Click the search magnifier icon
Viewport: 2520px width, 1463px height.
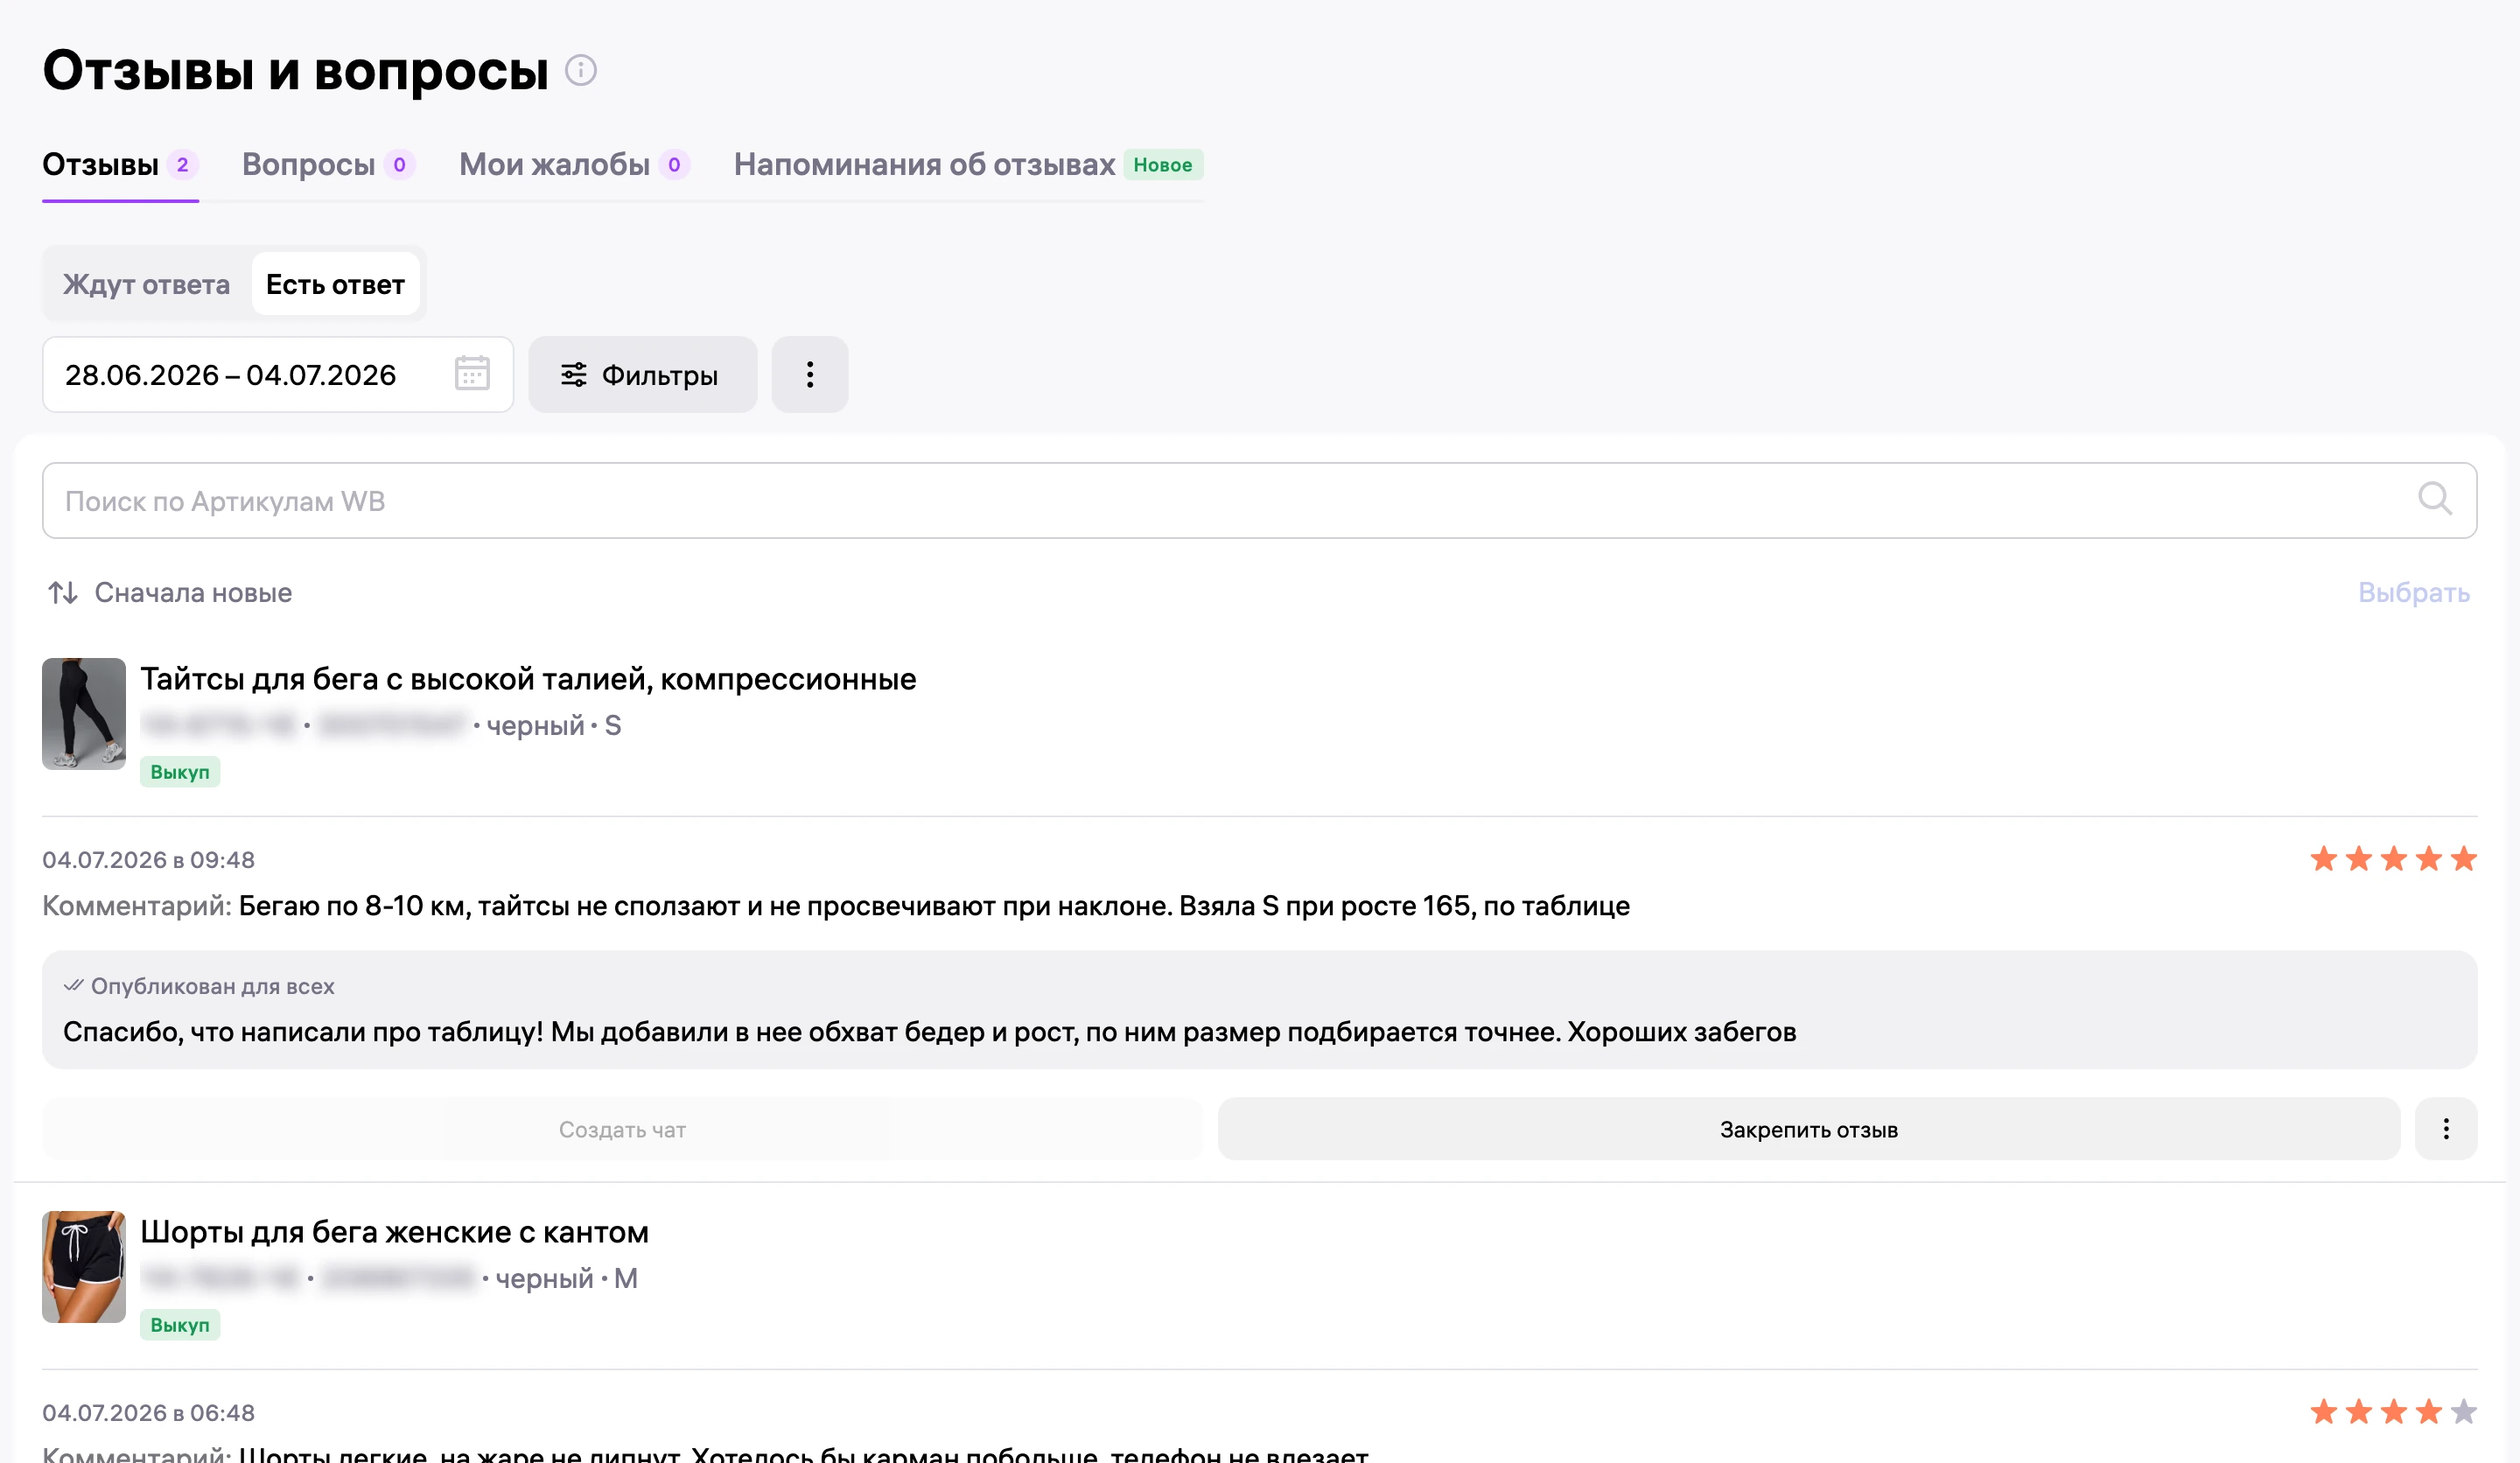click(x=2435, y=499)
